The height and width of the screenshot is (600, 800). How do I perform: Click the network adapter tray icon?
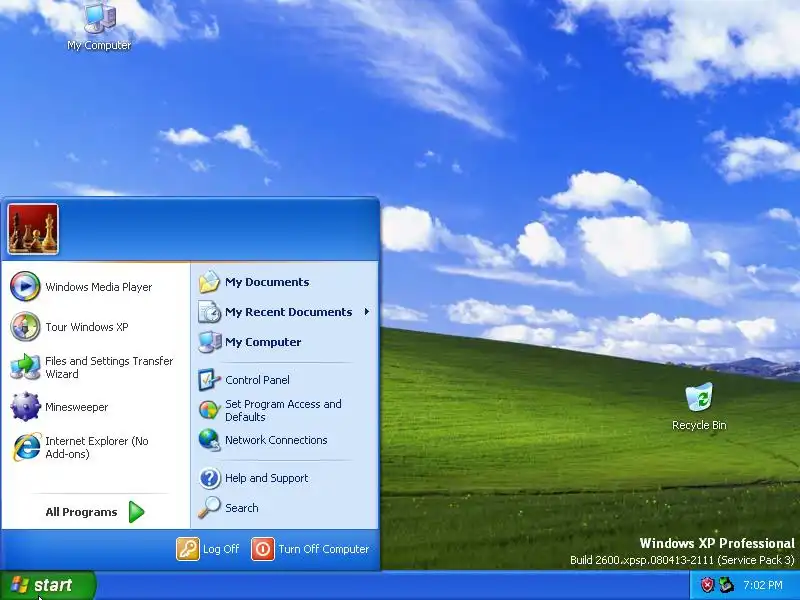pyautogui.click(x=726, y=585)
